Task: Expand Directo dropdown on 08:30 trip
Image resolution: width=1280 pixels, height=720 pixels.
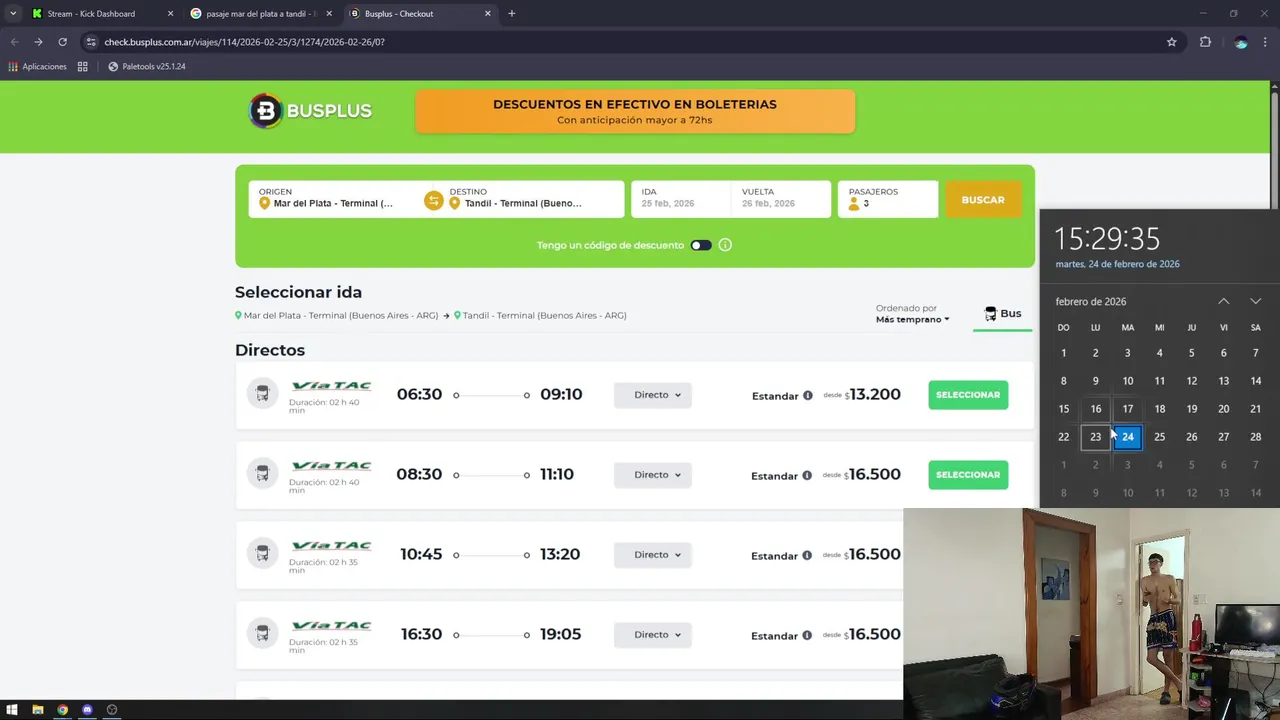Action: coord(653,475)
